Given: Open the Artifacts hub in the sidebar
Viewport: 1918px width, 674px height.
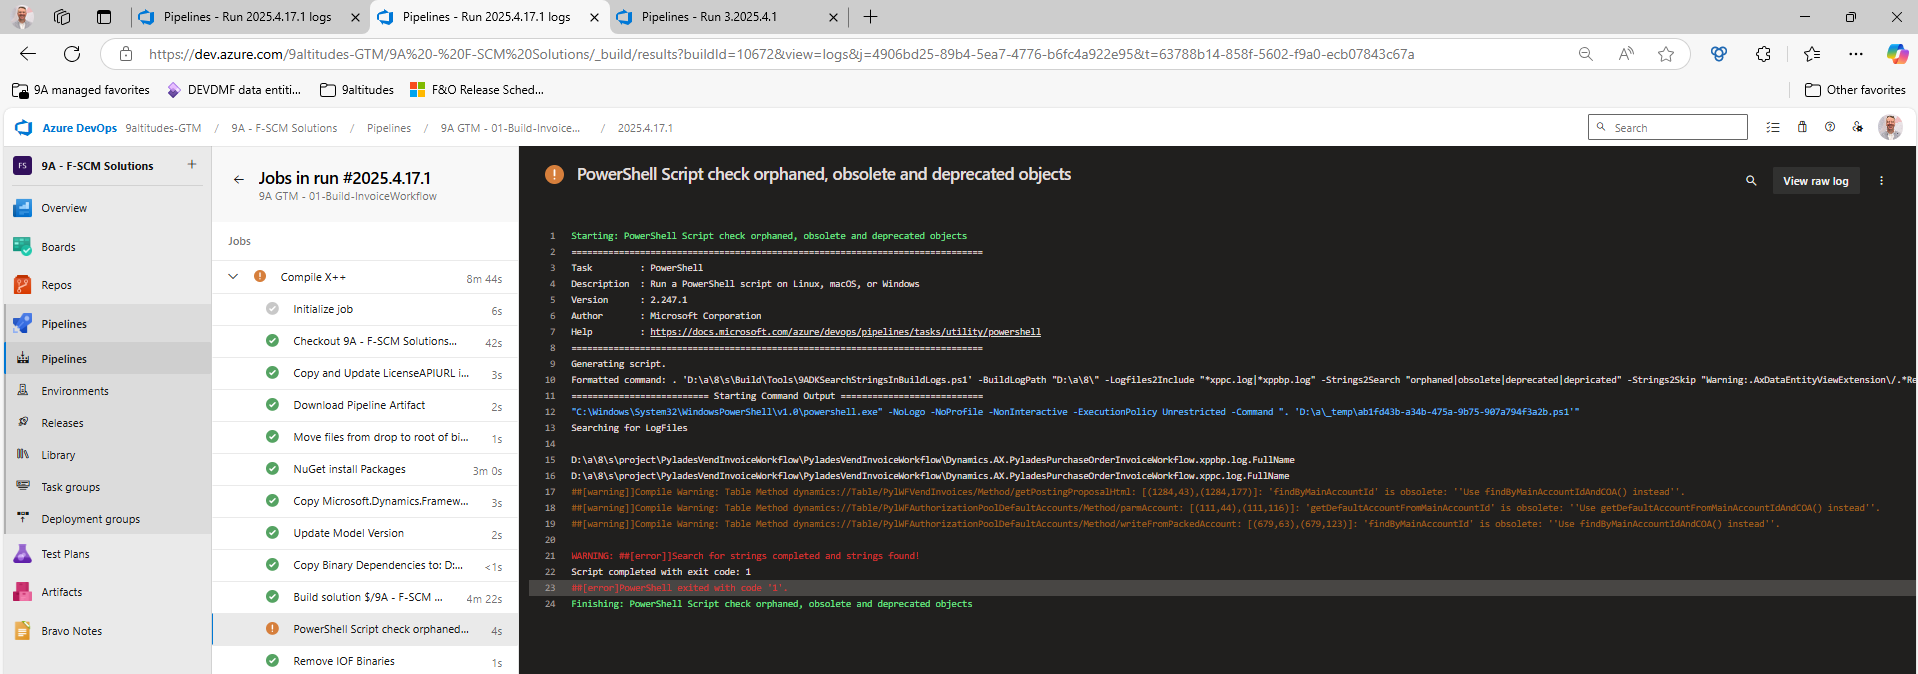Looking at the screenshot, I should click(x=61, y=592).
